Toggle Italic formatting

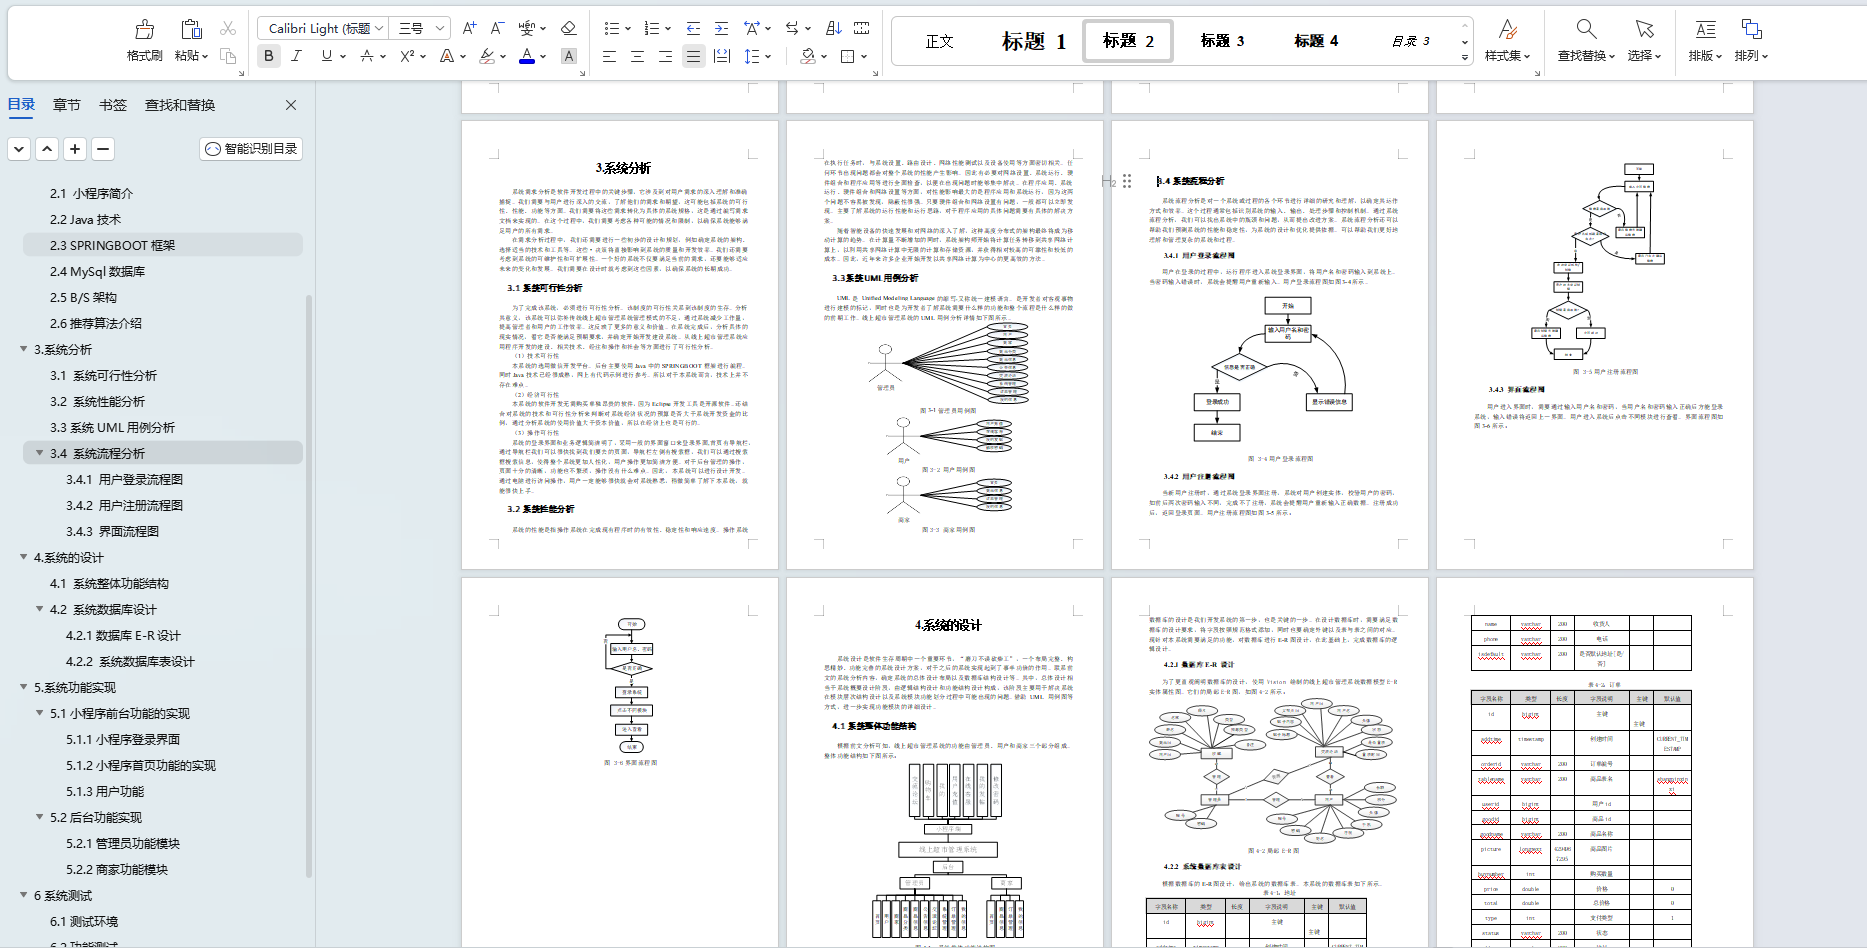(x=296, y=56)
